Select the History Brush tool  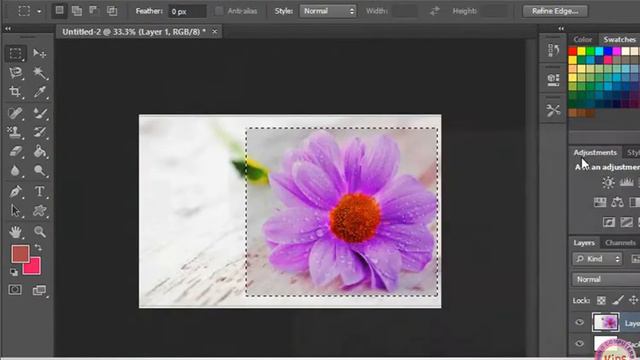40,132
